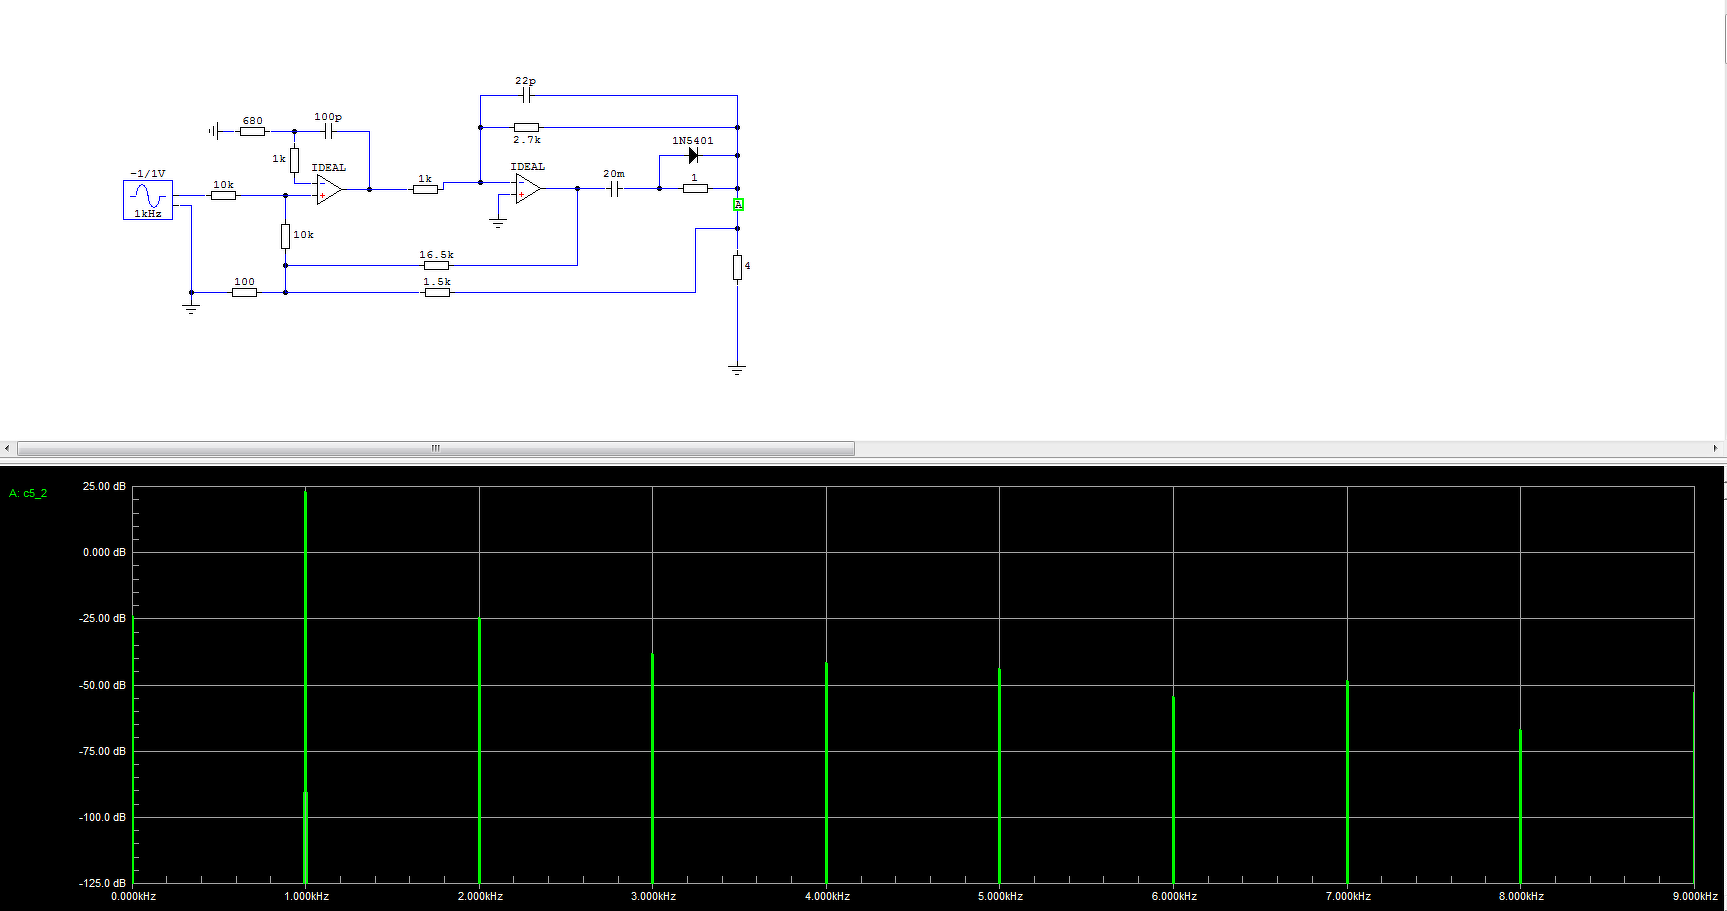The image size is (1727, 911).
Task: Click the ground symbol left of the 680 resistor
Action: (x=213, y=131)
